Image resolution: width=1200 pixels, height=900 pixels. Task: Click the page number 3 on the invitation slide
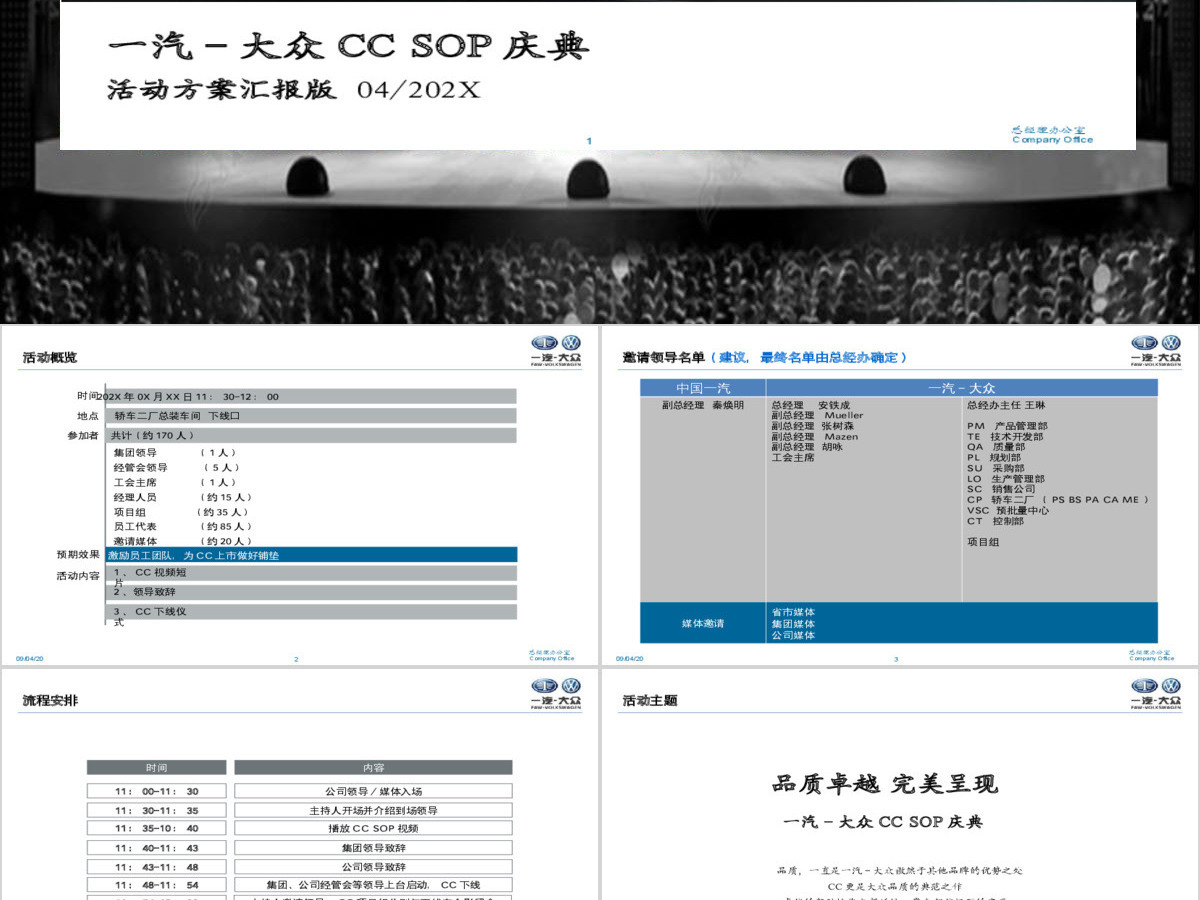[896, 659]
